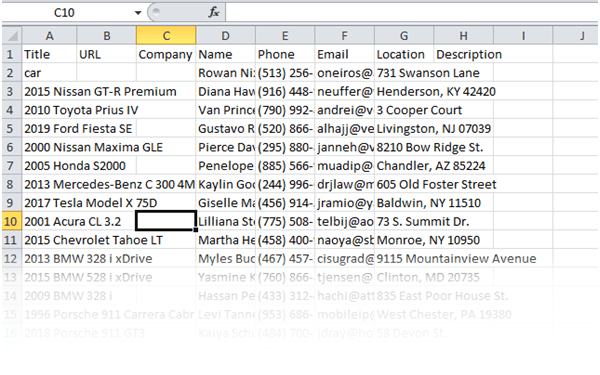Viewport: 600px width, 375px height.
Task: Click into the formula bar input
Action: pyautogui.click(x=412, y=13)
